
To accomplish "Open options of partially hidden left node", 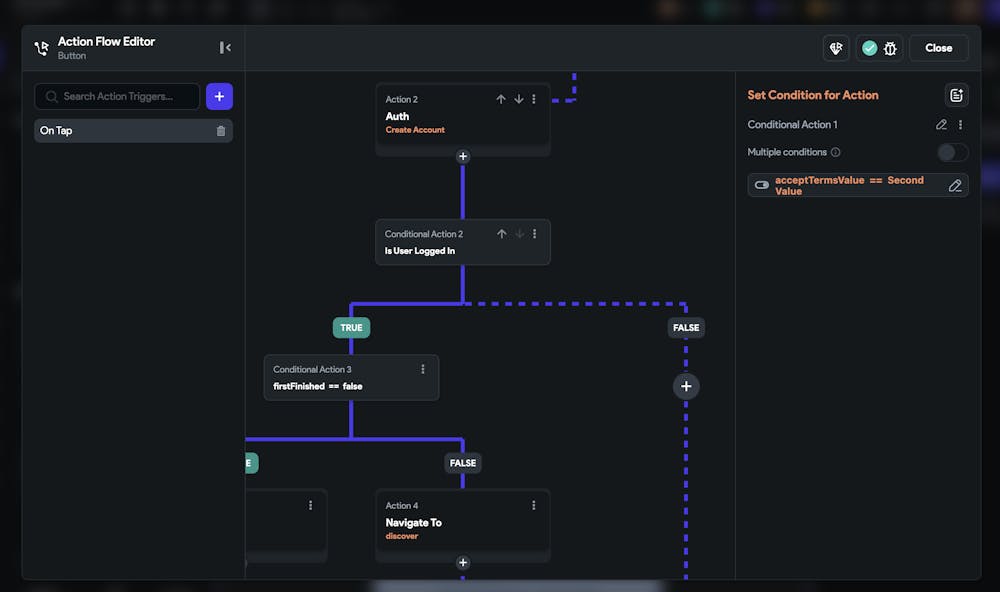I will click(x=311, y=505).
